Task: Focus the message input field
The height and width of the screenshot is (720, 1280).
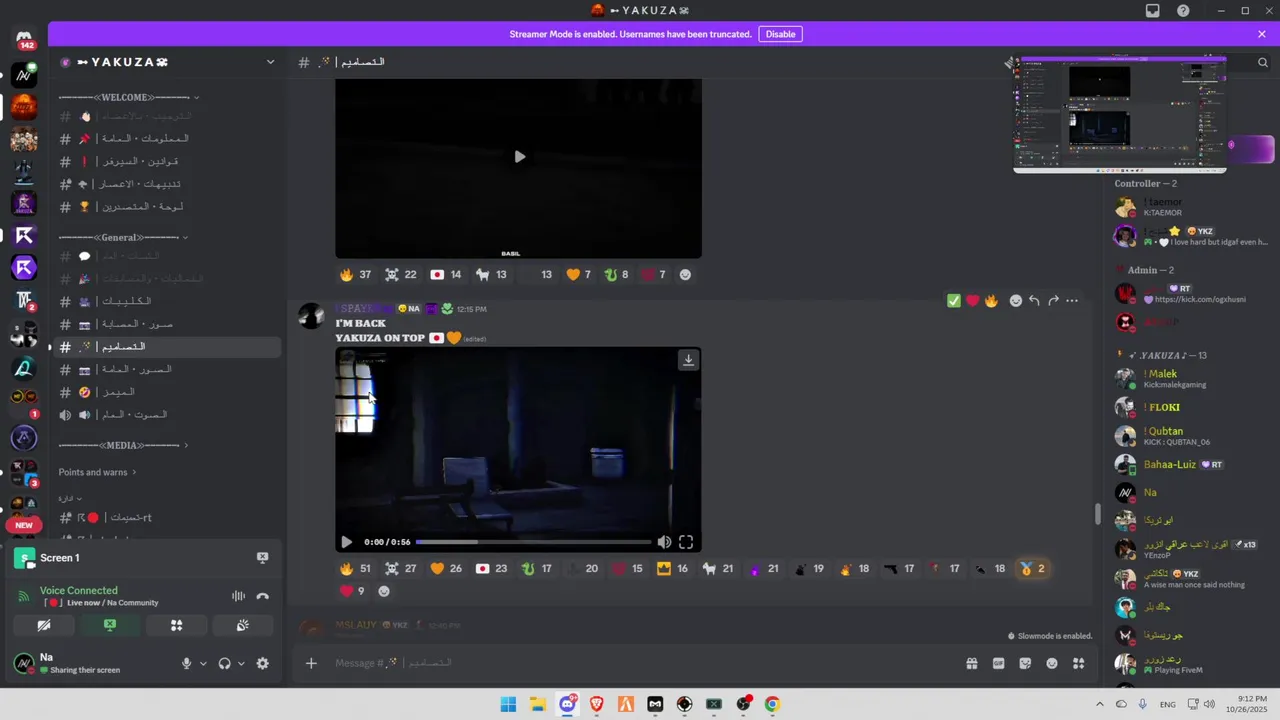Action: [640, 663]
